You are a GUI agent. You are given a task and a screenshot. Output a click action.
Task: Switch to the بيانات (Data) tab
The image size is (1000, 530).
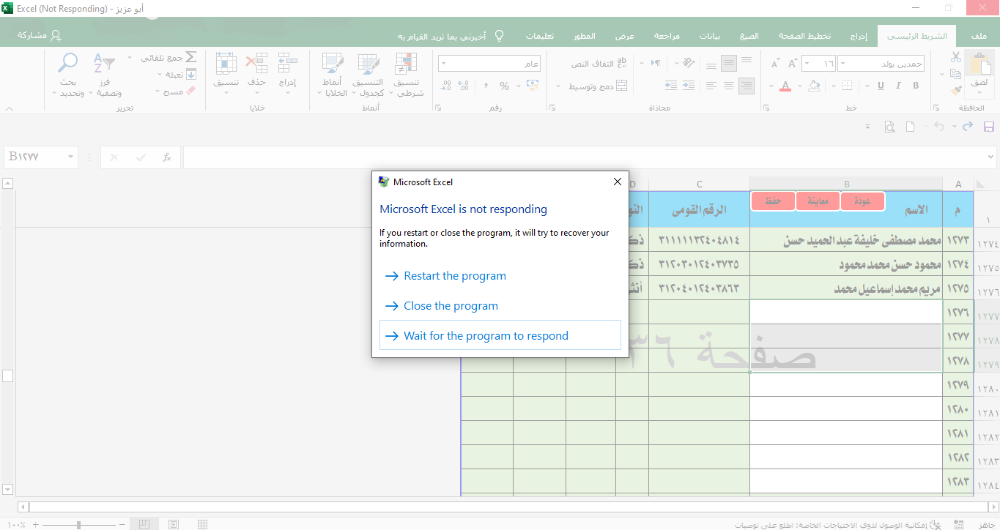click(x=709, y=36)
